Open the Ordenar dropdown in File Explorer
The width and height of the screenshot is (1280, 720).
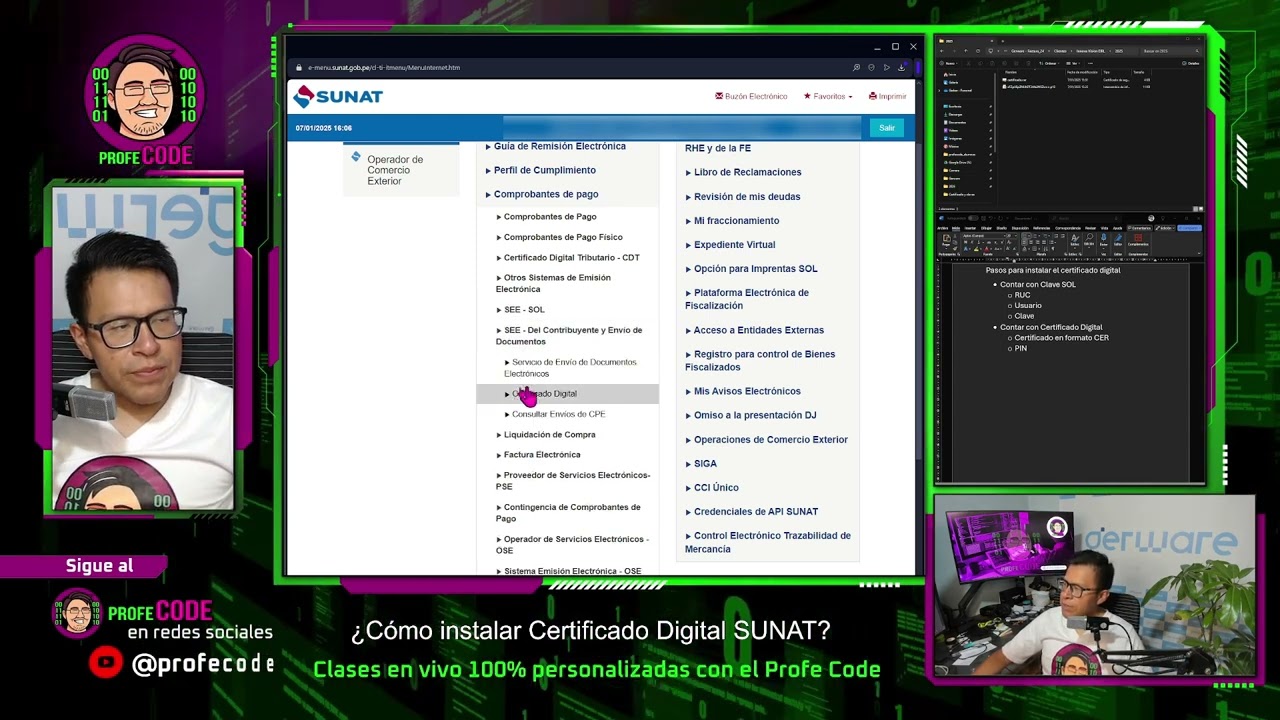tap(1051, 63)
